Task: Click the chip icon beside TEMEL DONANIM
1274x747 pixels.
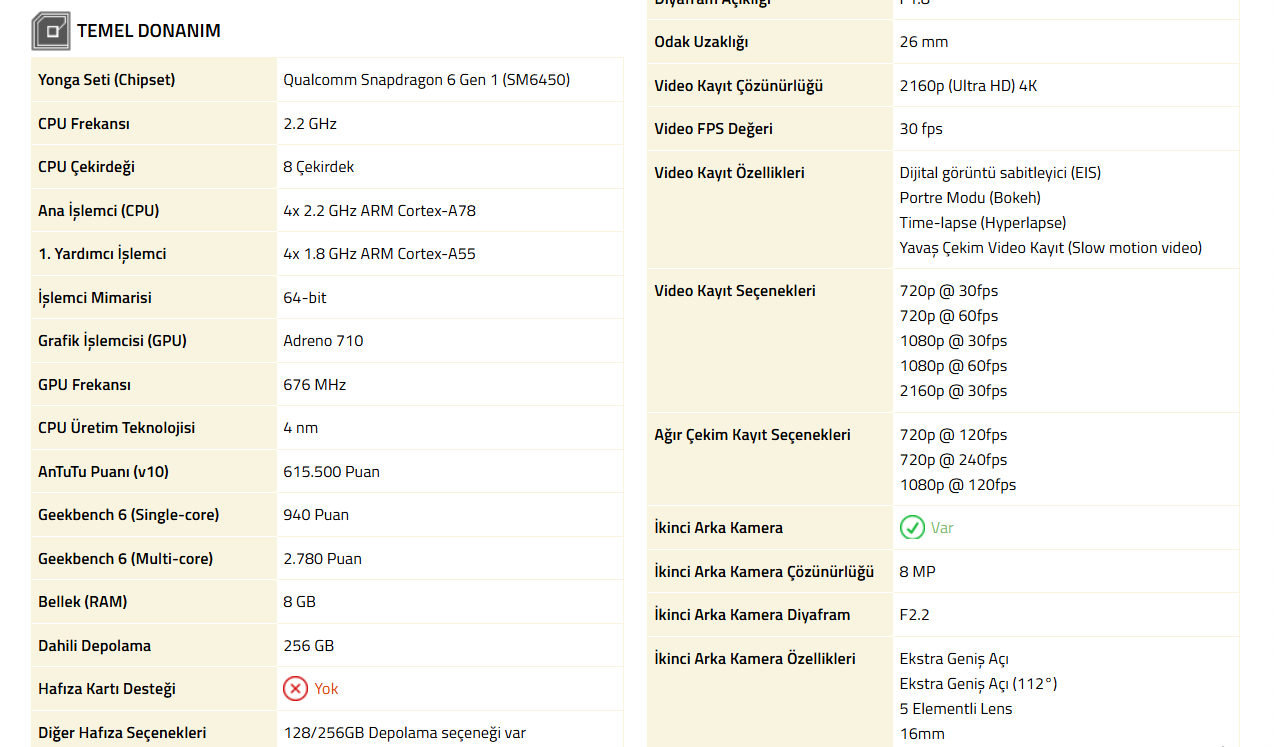Action: pyautogui.click(x=50, y=31)
